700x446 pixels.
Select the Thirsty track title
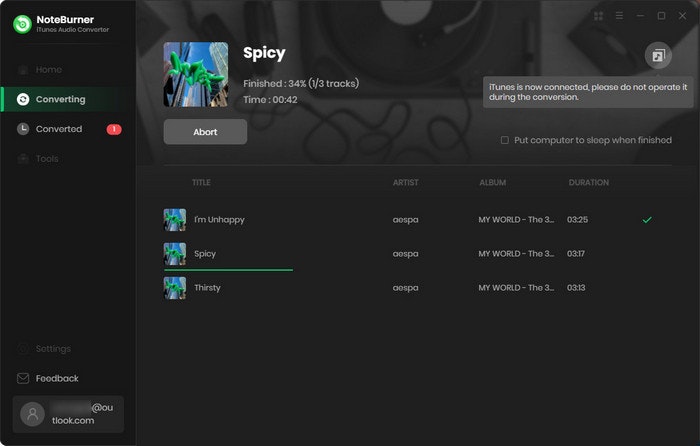click(x=207, y=288)
